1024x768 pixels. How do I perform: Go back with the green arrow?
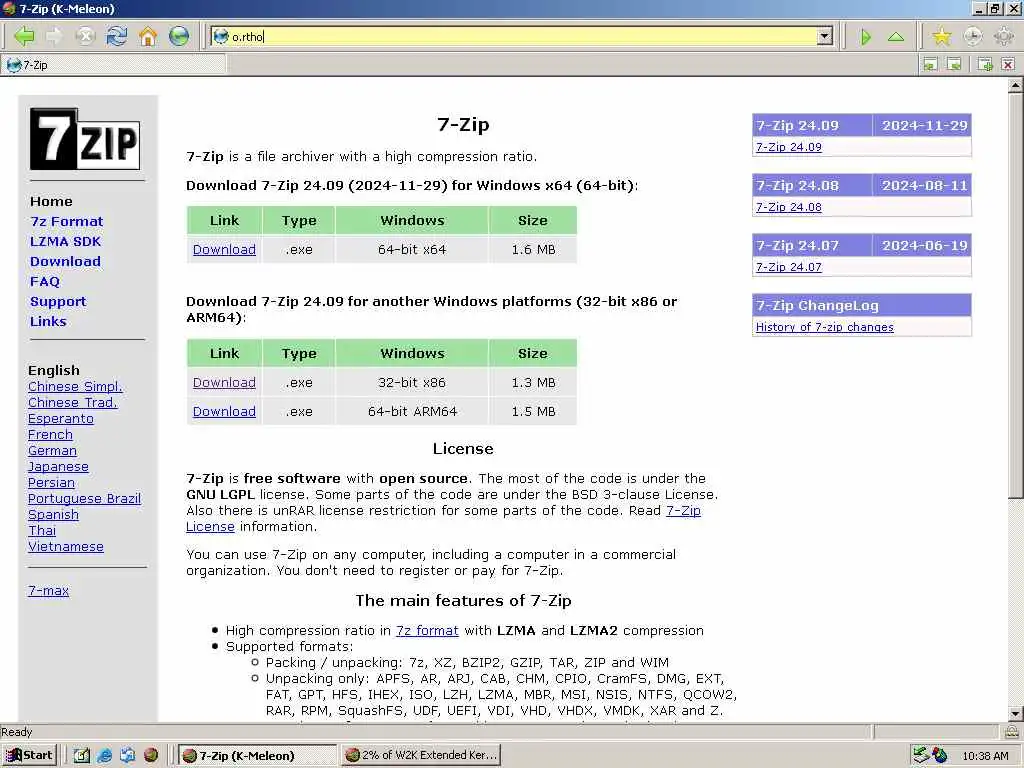coord(24,37)
